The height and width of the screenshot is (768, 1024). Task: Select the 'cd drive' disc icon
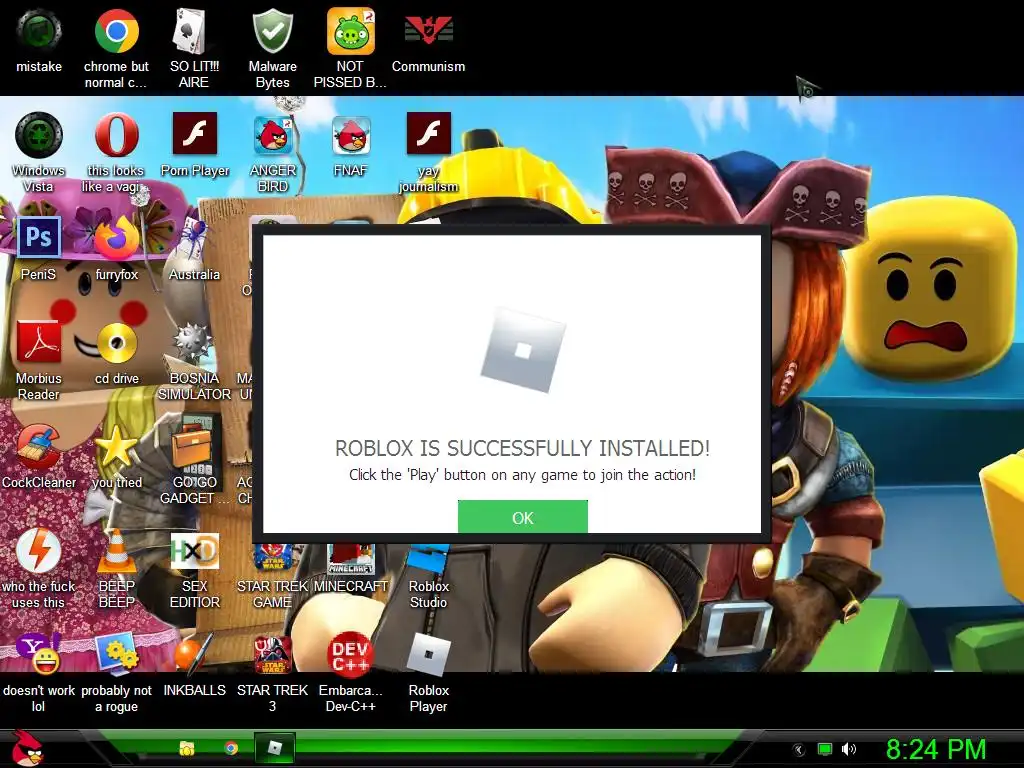click(x=116, y=354)
